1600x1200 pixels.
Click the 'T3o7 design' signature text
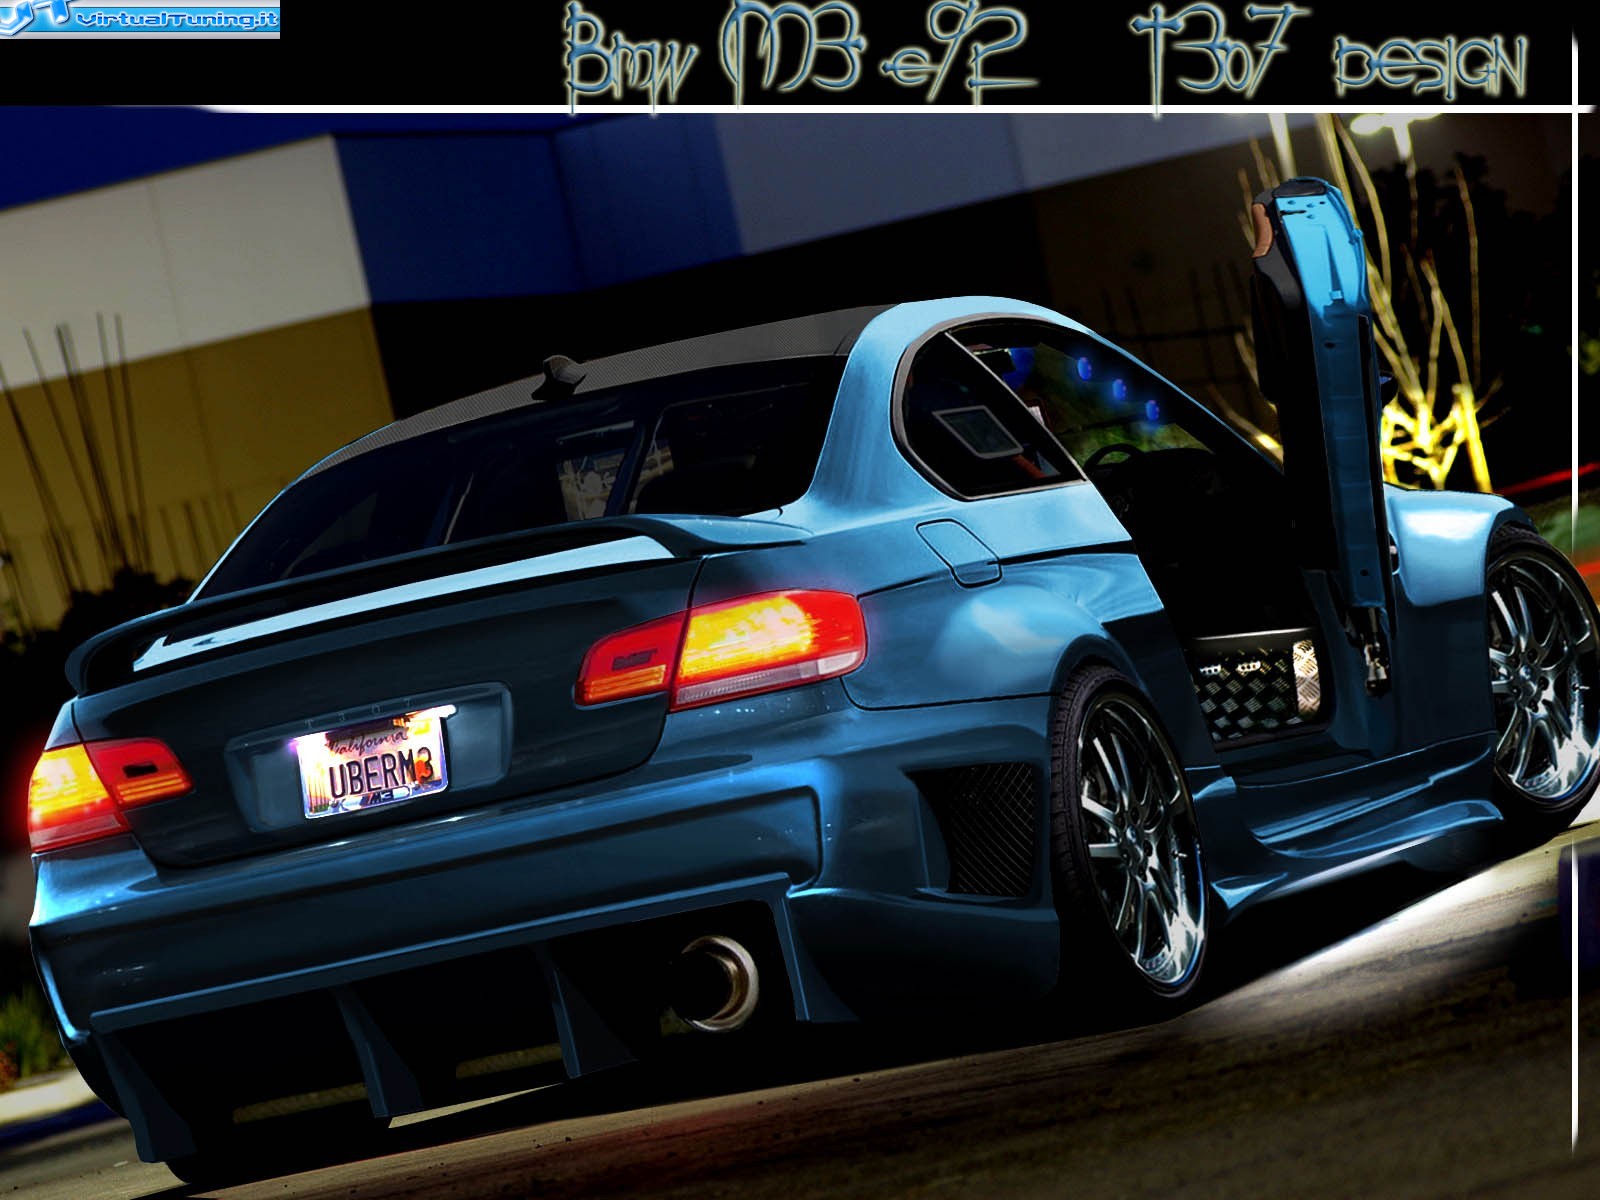pos(1329,56)
